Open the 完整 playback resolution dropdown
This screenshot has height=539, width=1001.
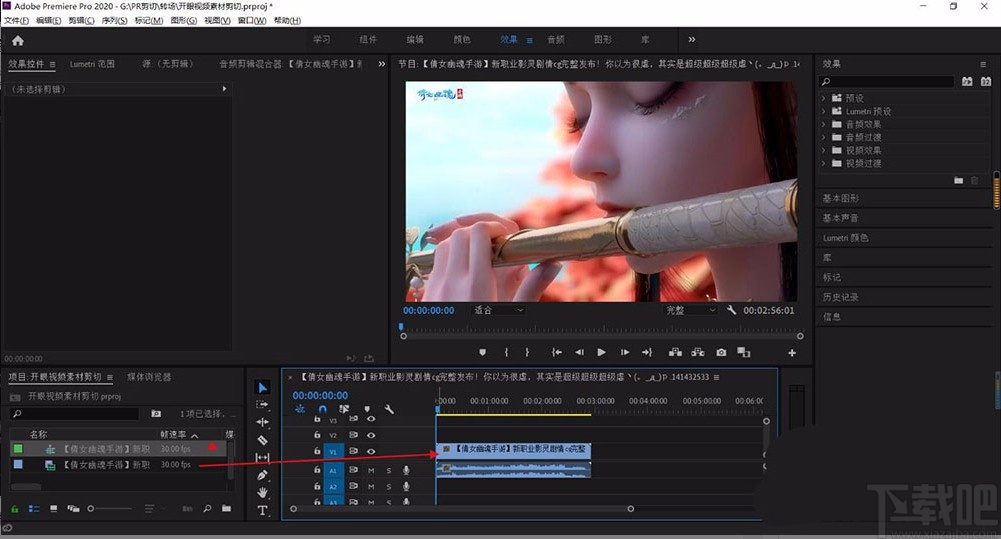[691, 310]
